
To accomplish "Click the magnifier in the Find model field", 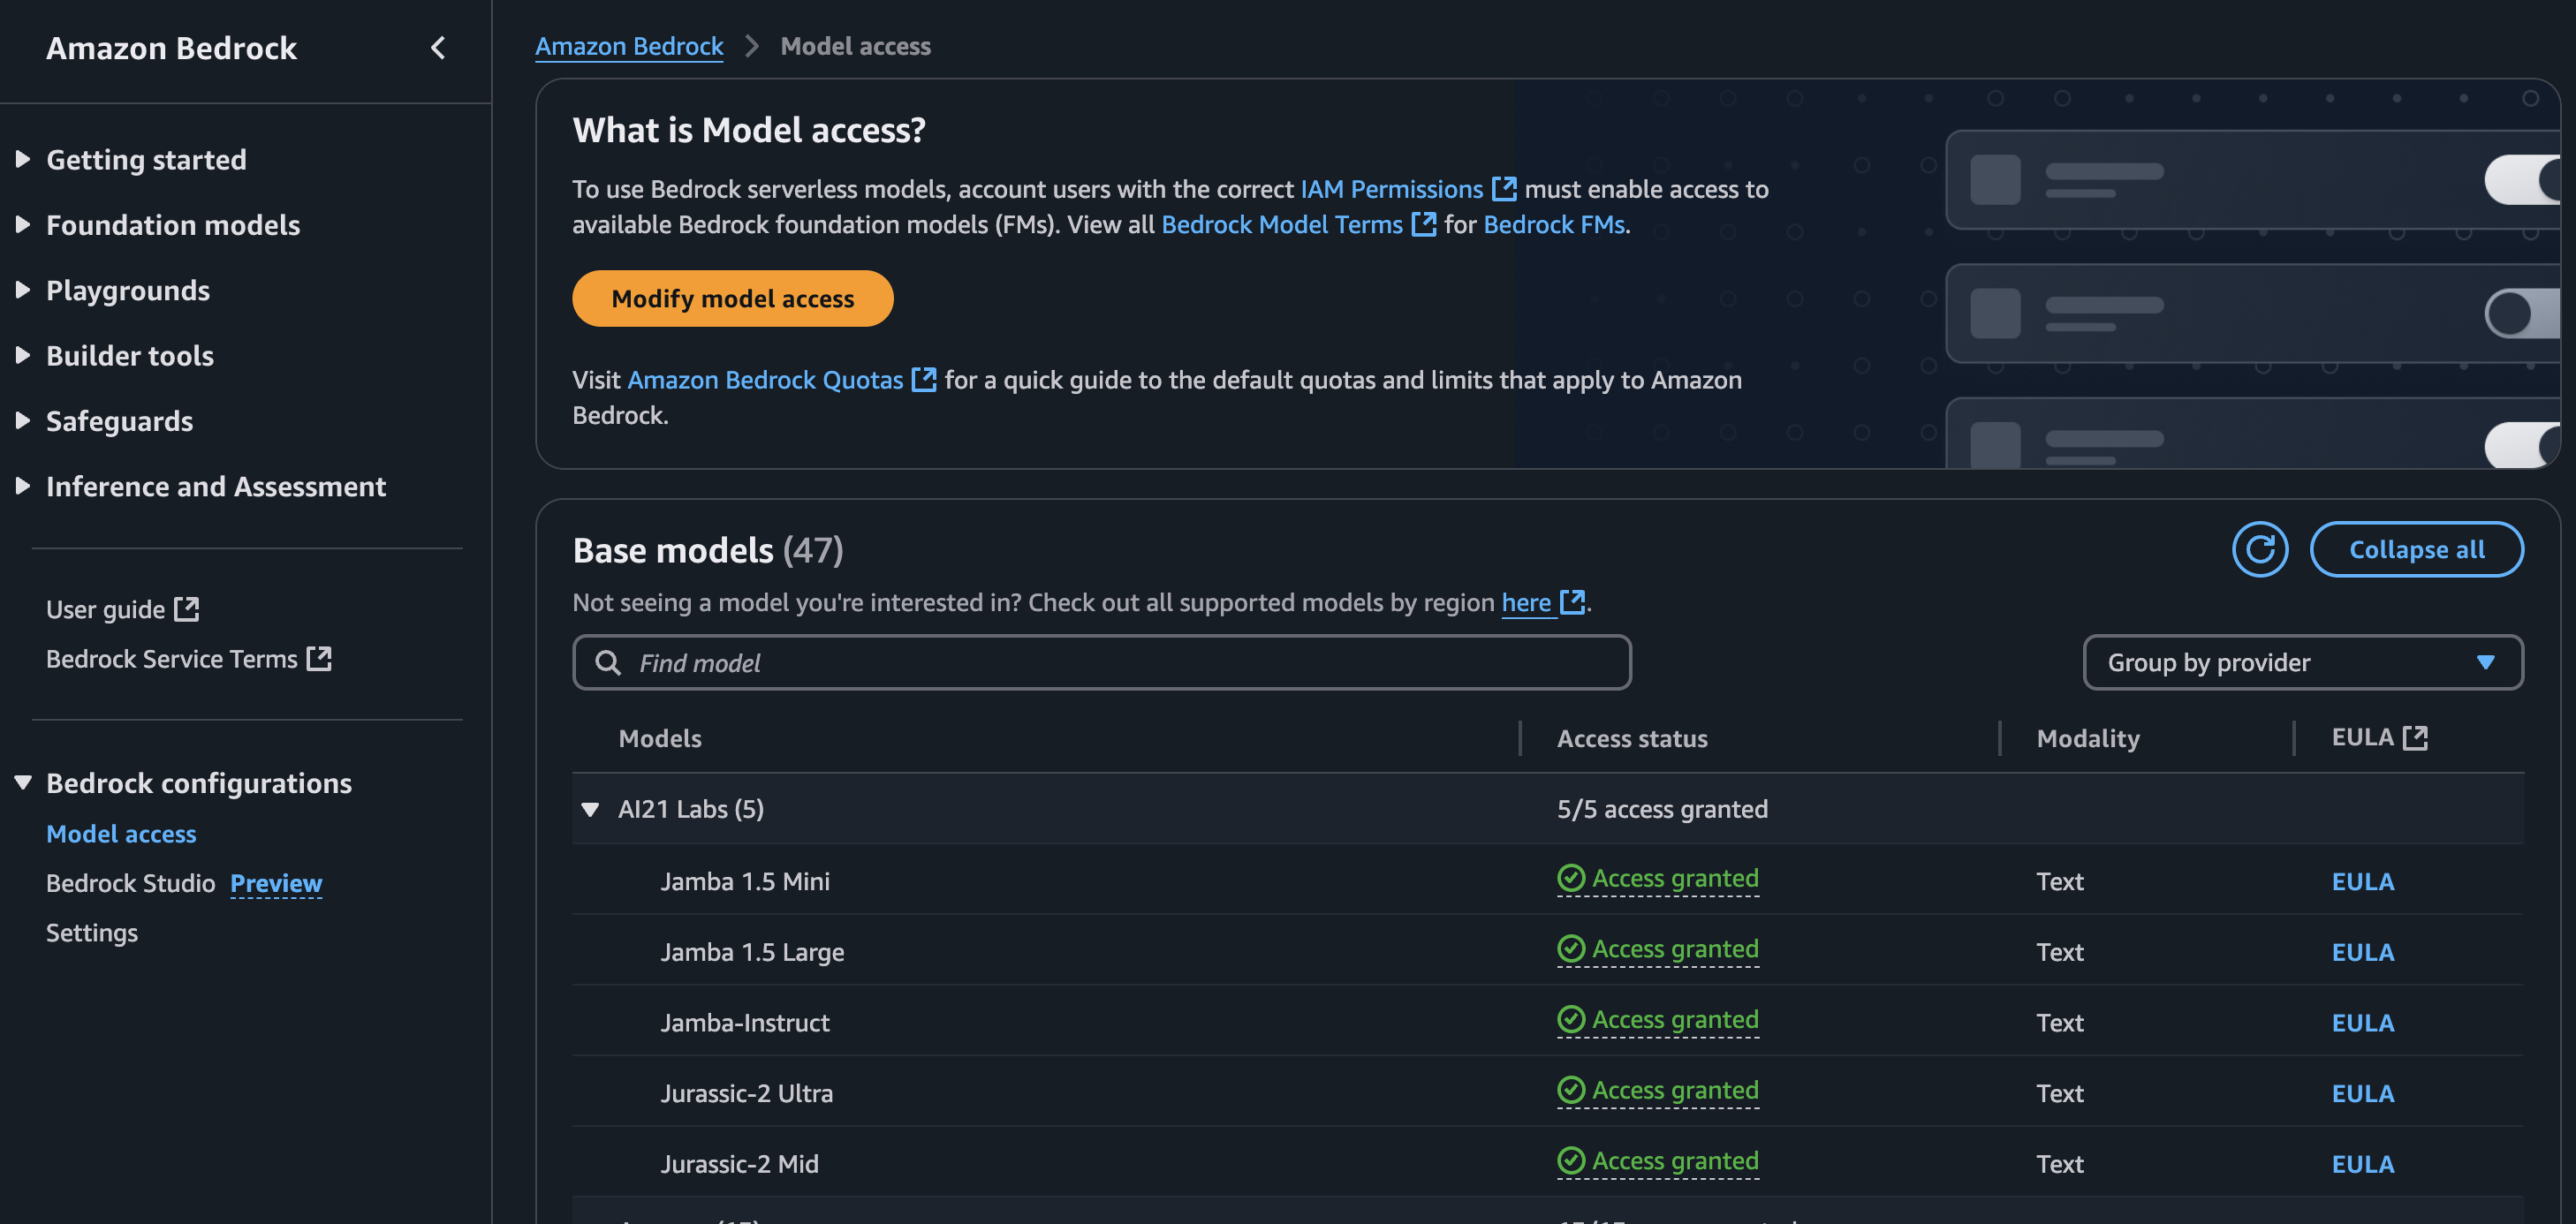I will 609,662.
